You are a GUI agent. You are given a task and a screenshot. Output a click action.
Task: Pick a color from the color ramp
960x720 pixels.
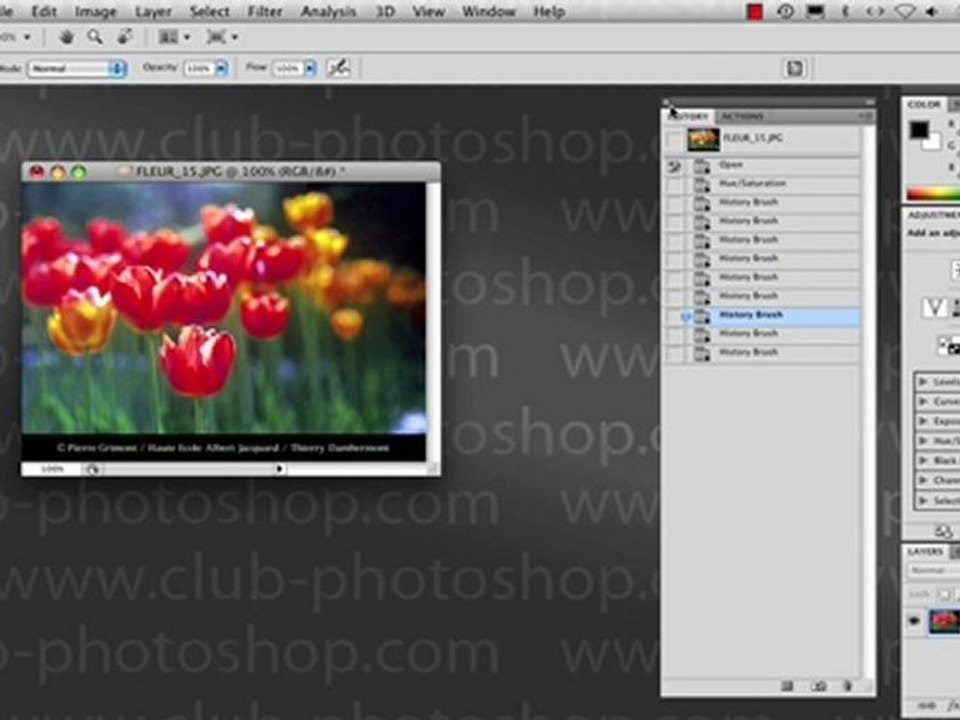933,193
